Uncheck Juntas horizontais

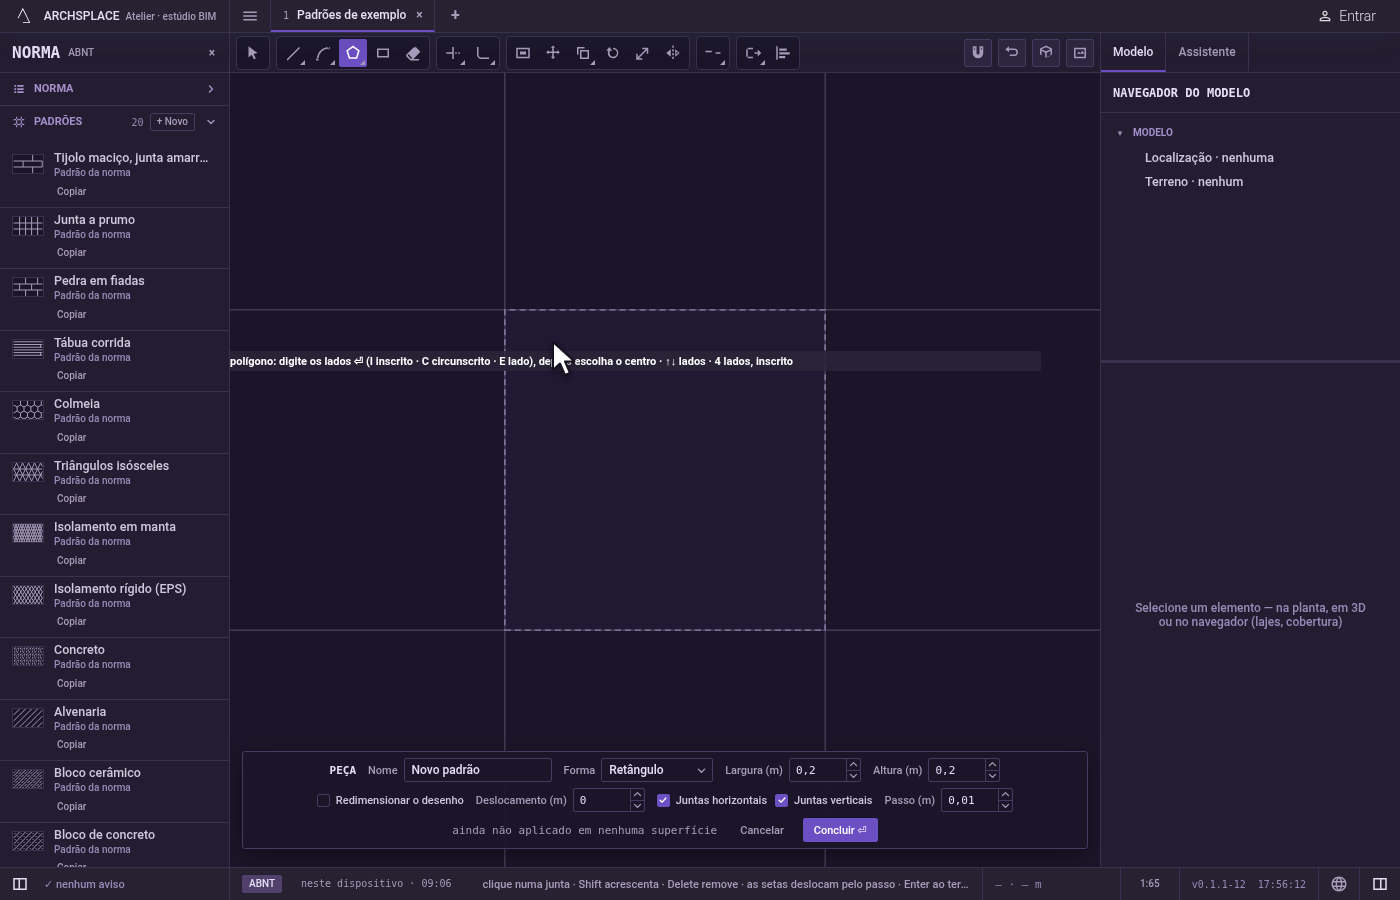(663, 800)
